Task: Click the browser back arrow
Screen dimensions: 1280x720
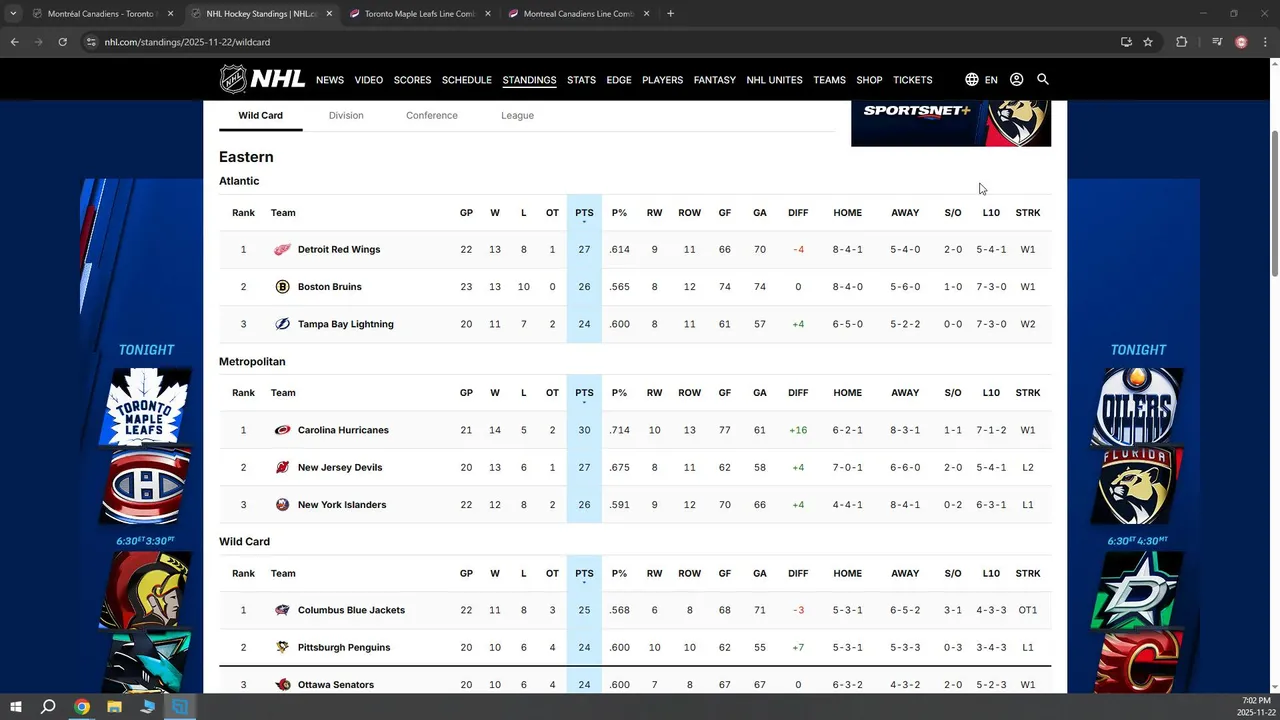Action: [x=14, y=42]
